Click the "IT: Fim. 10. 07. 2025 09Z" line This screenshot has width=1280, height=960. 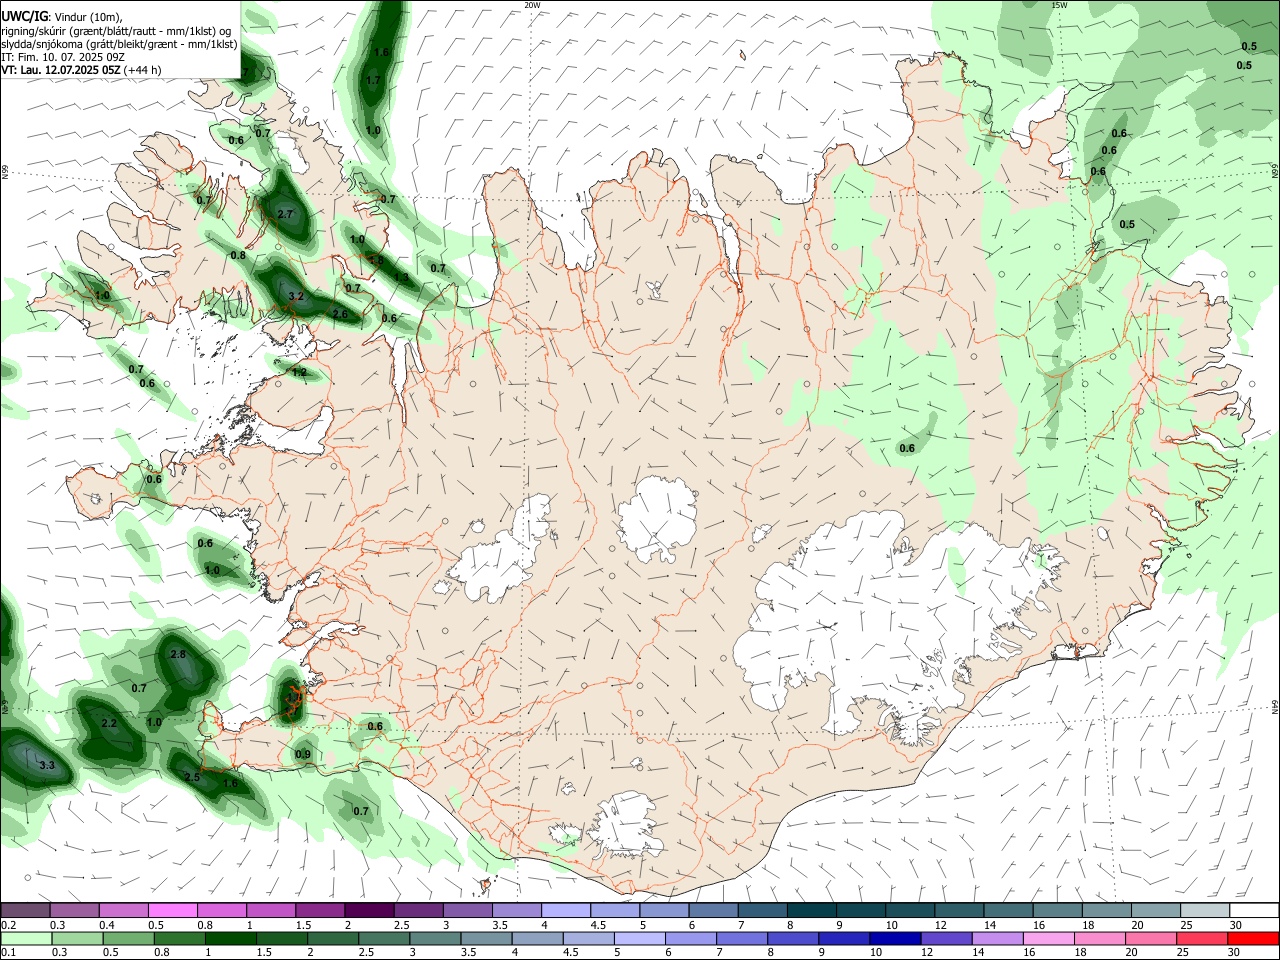pos(63,57)
